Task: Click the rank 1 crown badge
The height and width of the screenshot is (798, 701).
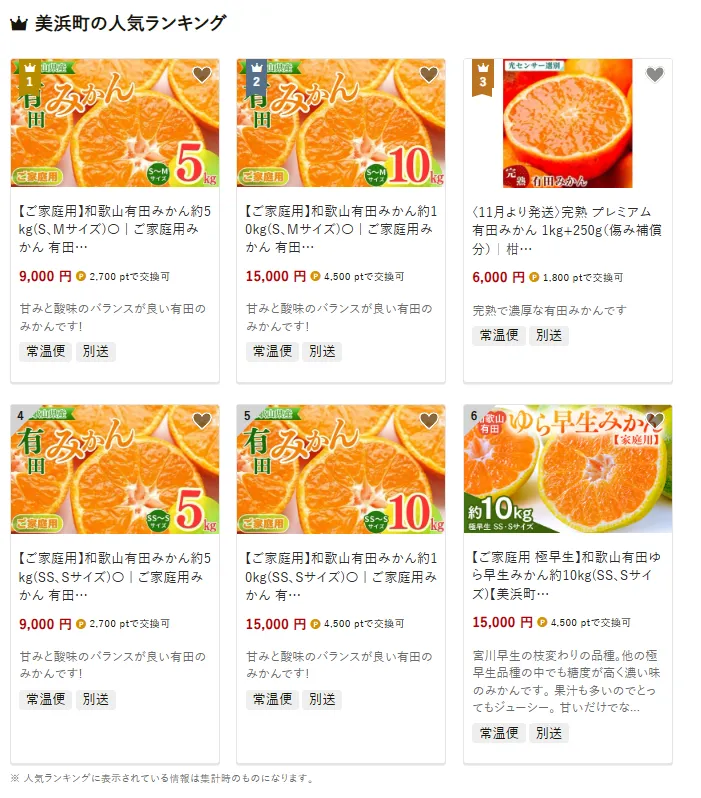Action: (30, 77)
